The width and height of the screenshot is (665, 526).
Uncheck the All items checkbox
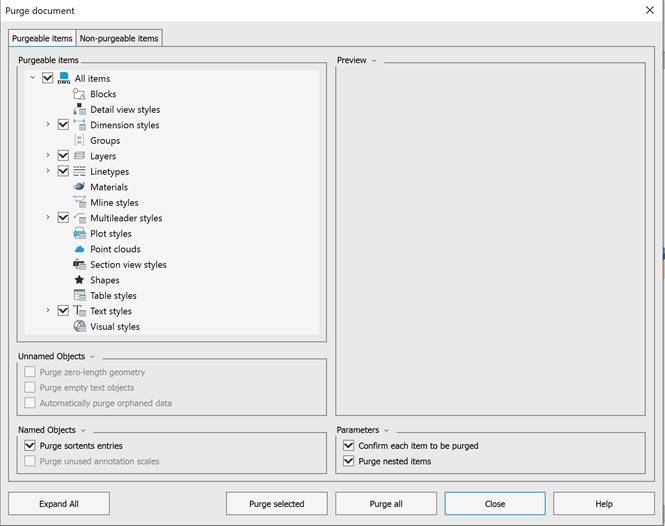coord(48,78)
